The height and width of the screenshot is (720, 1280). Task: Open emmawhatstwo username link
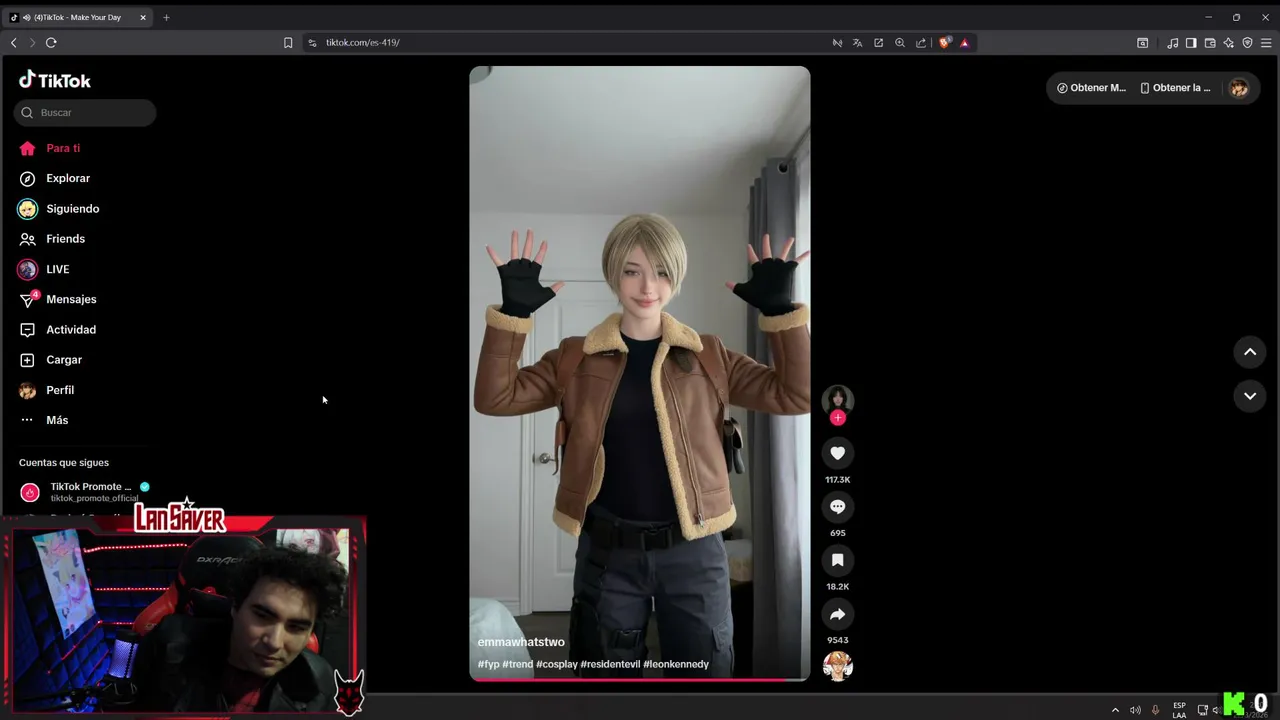(x=521, y=642)
